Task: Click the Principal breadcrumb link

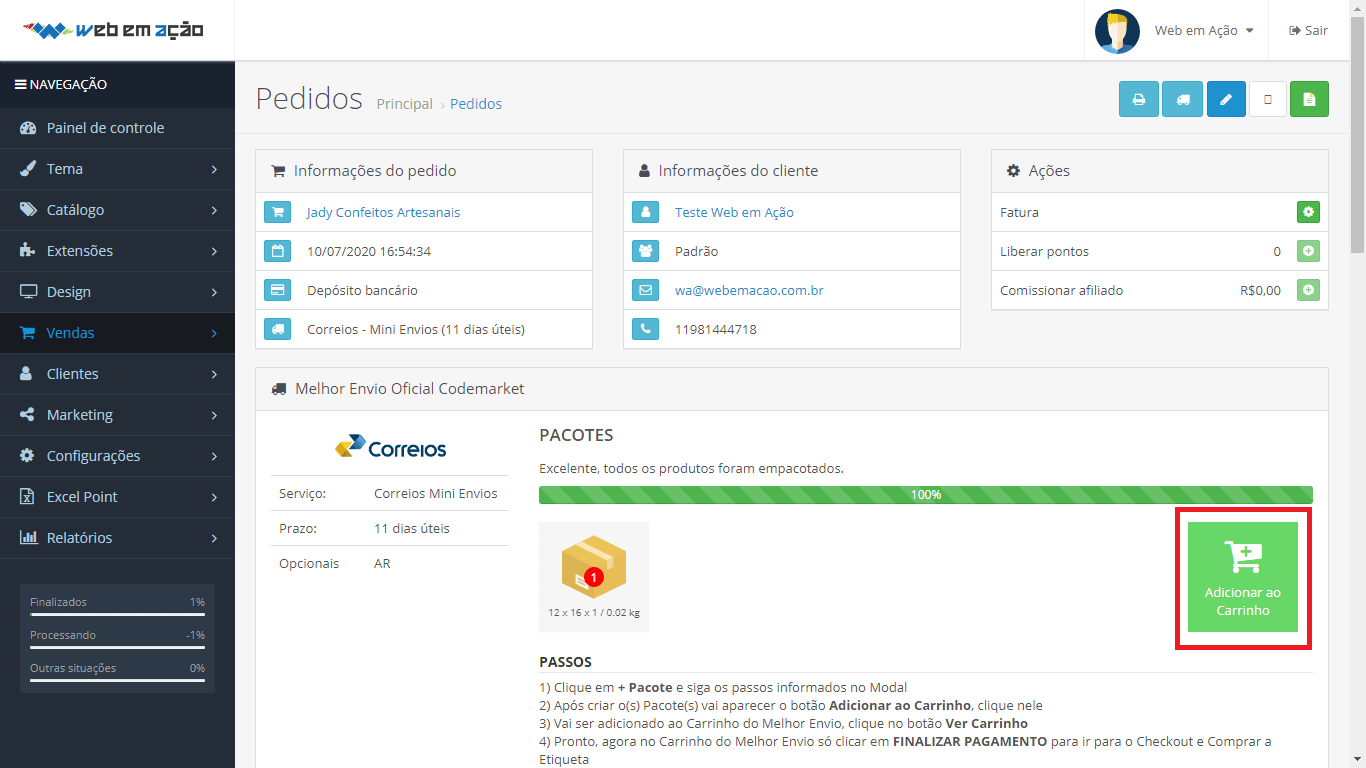Action: coord(405,104)
